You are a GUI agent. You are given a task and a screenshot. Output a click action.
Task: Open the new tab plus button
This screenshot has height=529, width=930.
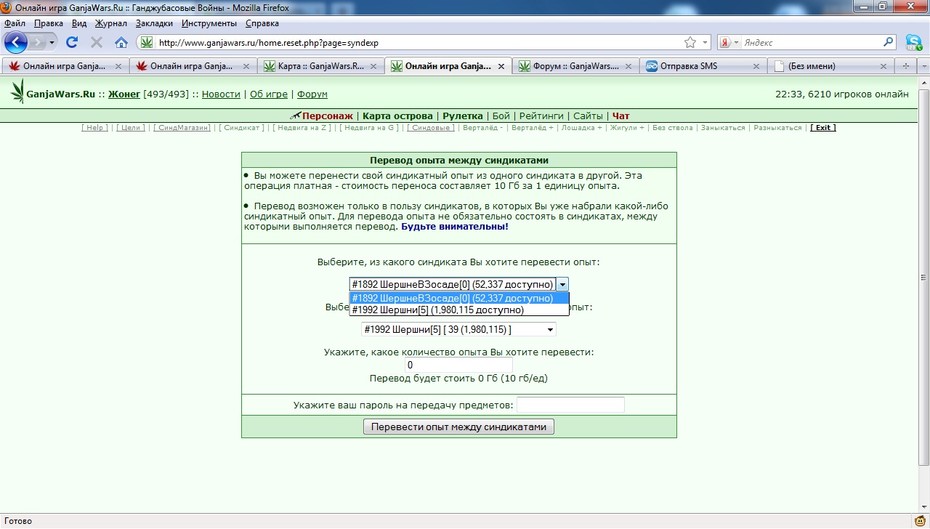pyautogui.click(x=905, y=66)
